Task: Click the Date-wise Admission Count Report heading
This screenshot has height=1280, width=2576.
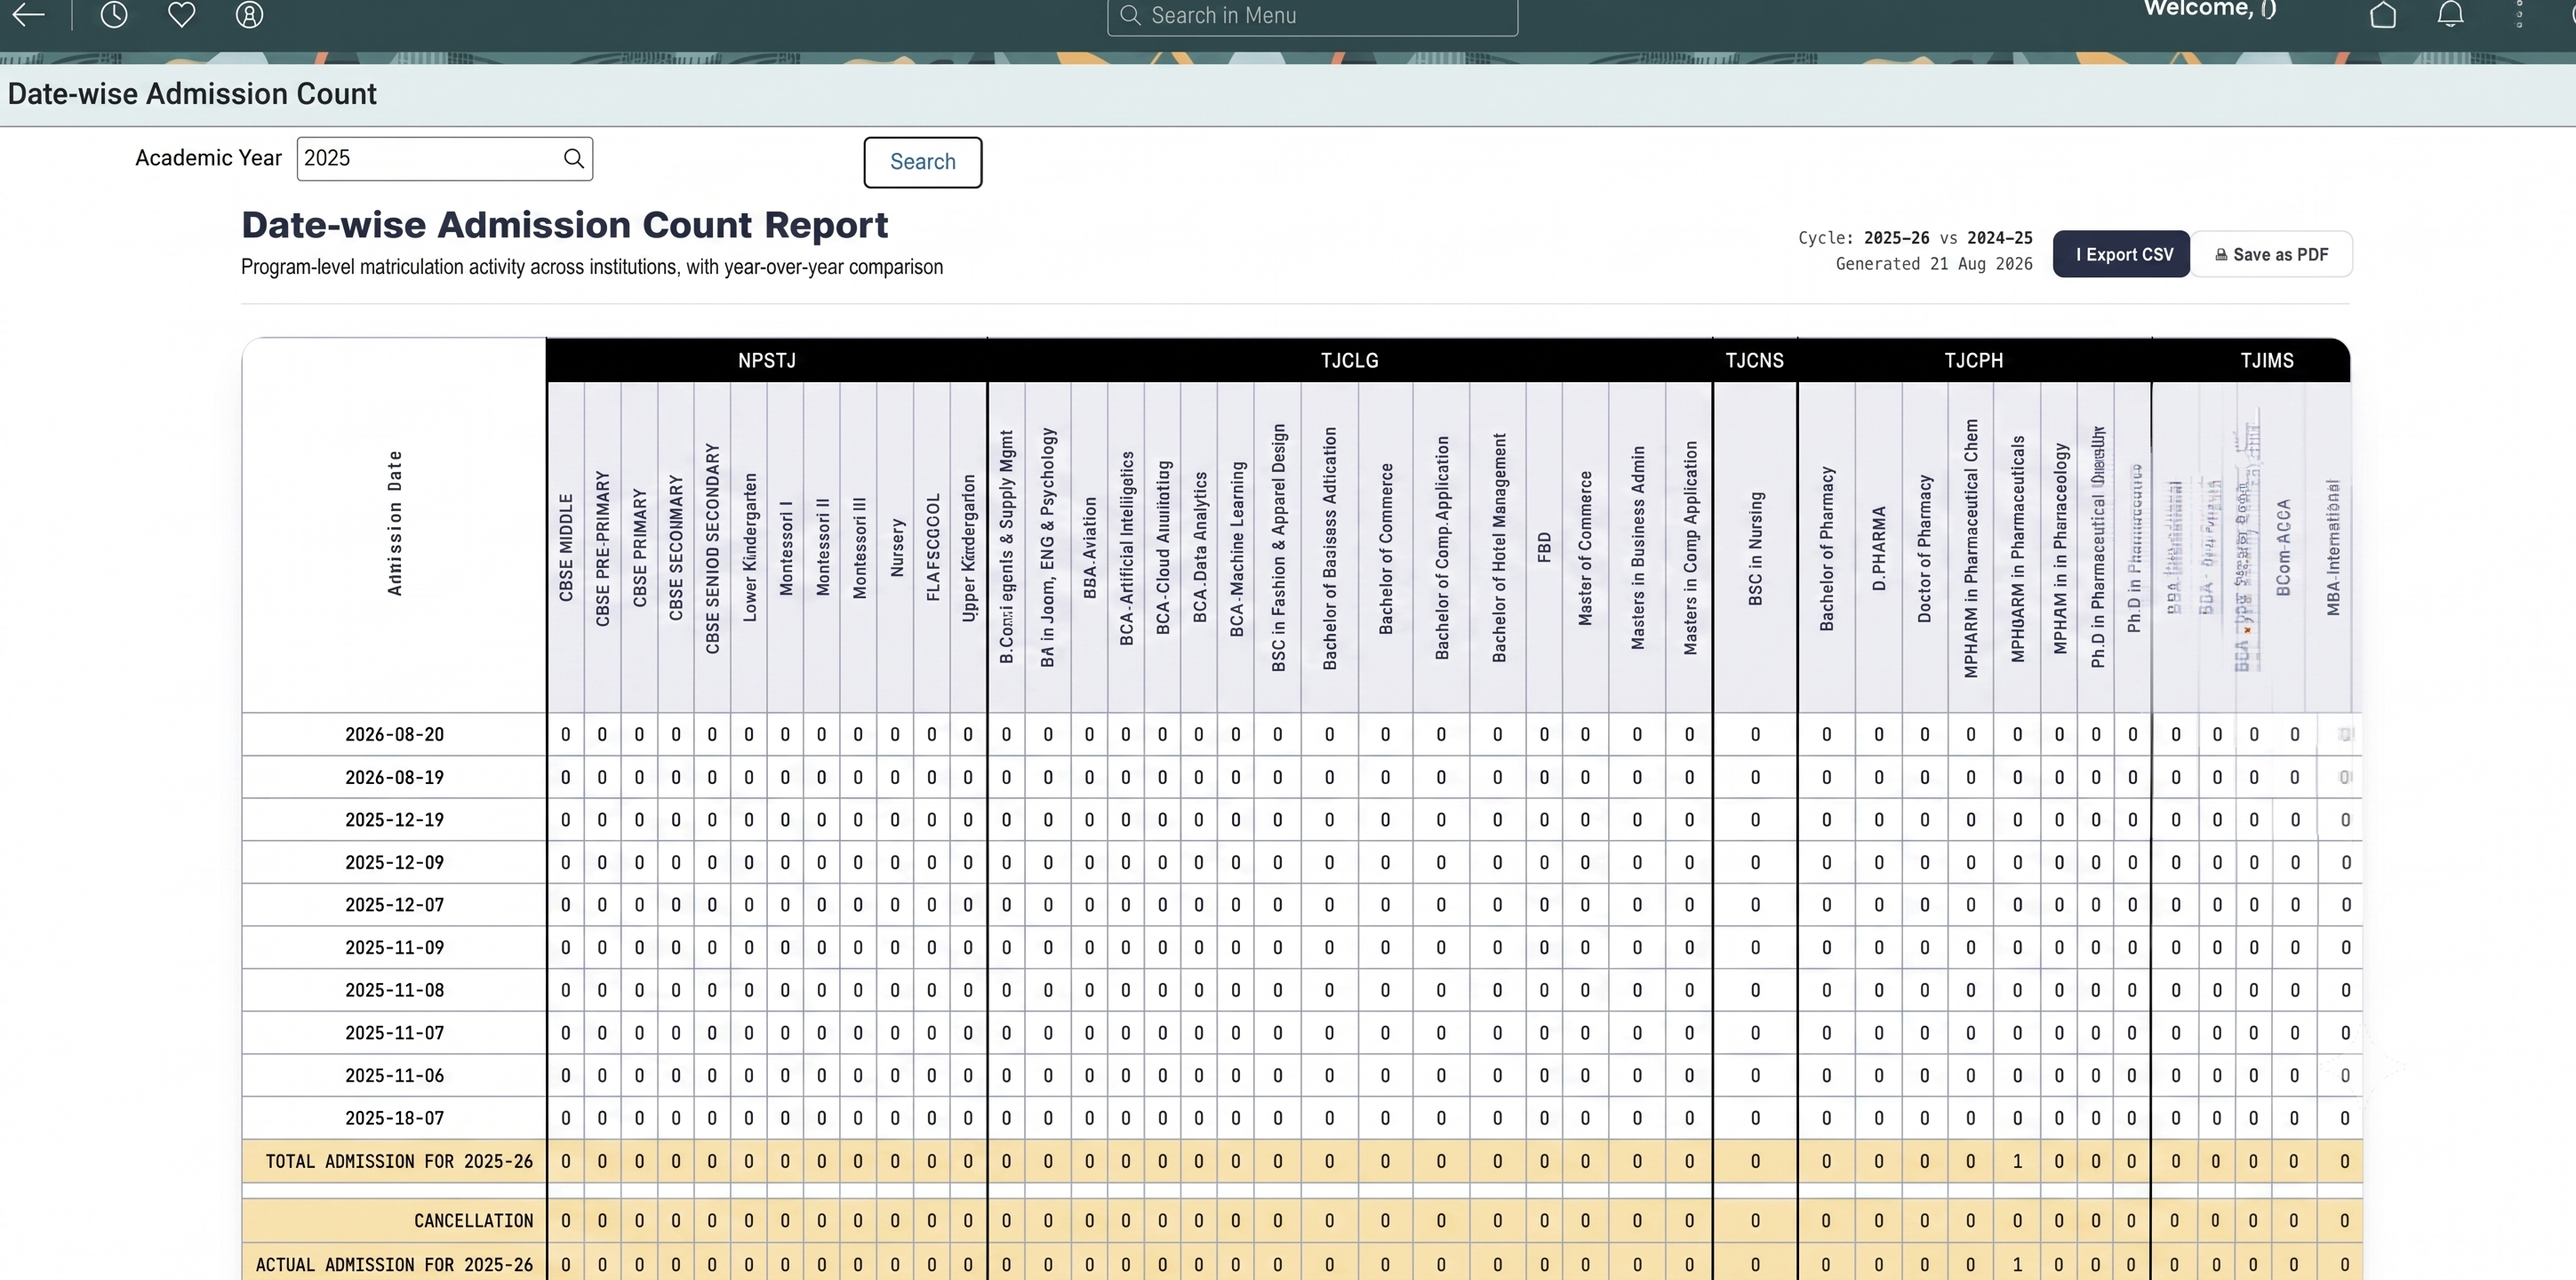Action: pos(564,225)
